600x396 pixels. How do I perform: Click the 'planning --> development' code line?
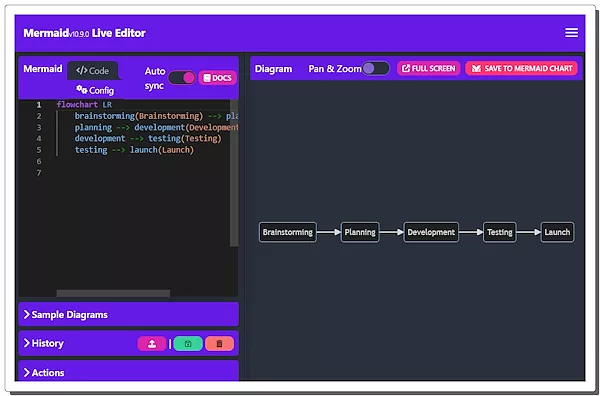(156, 127)
